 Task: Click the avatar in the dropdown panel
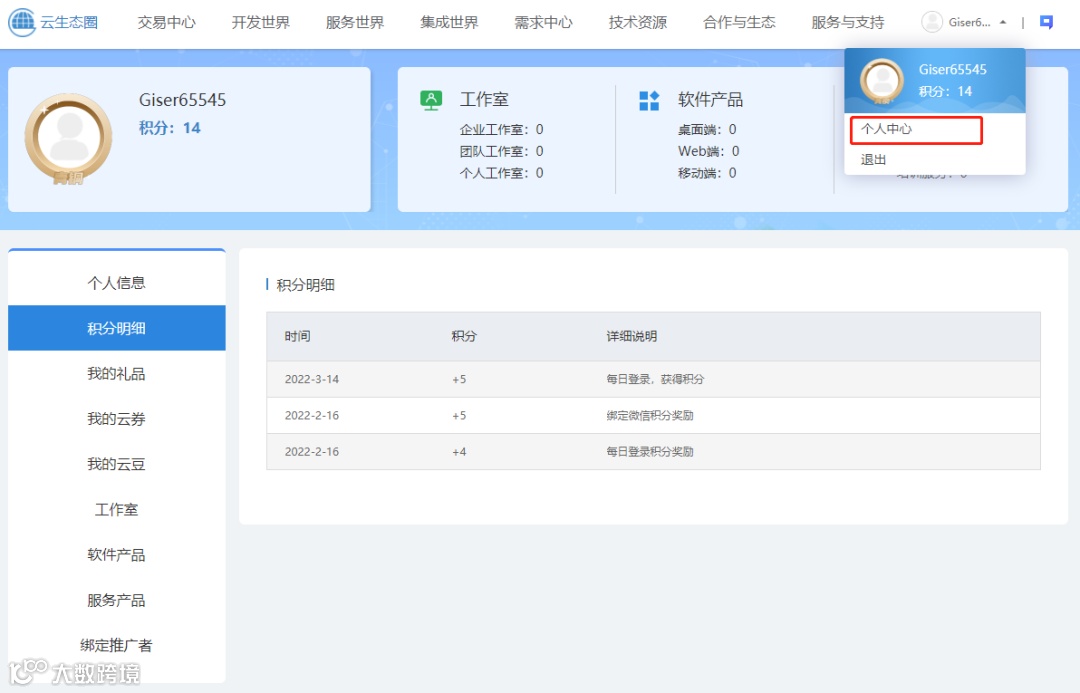pyautogui.click(x=882, y=81)
